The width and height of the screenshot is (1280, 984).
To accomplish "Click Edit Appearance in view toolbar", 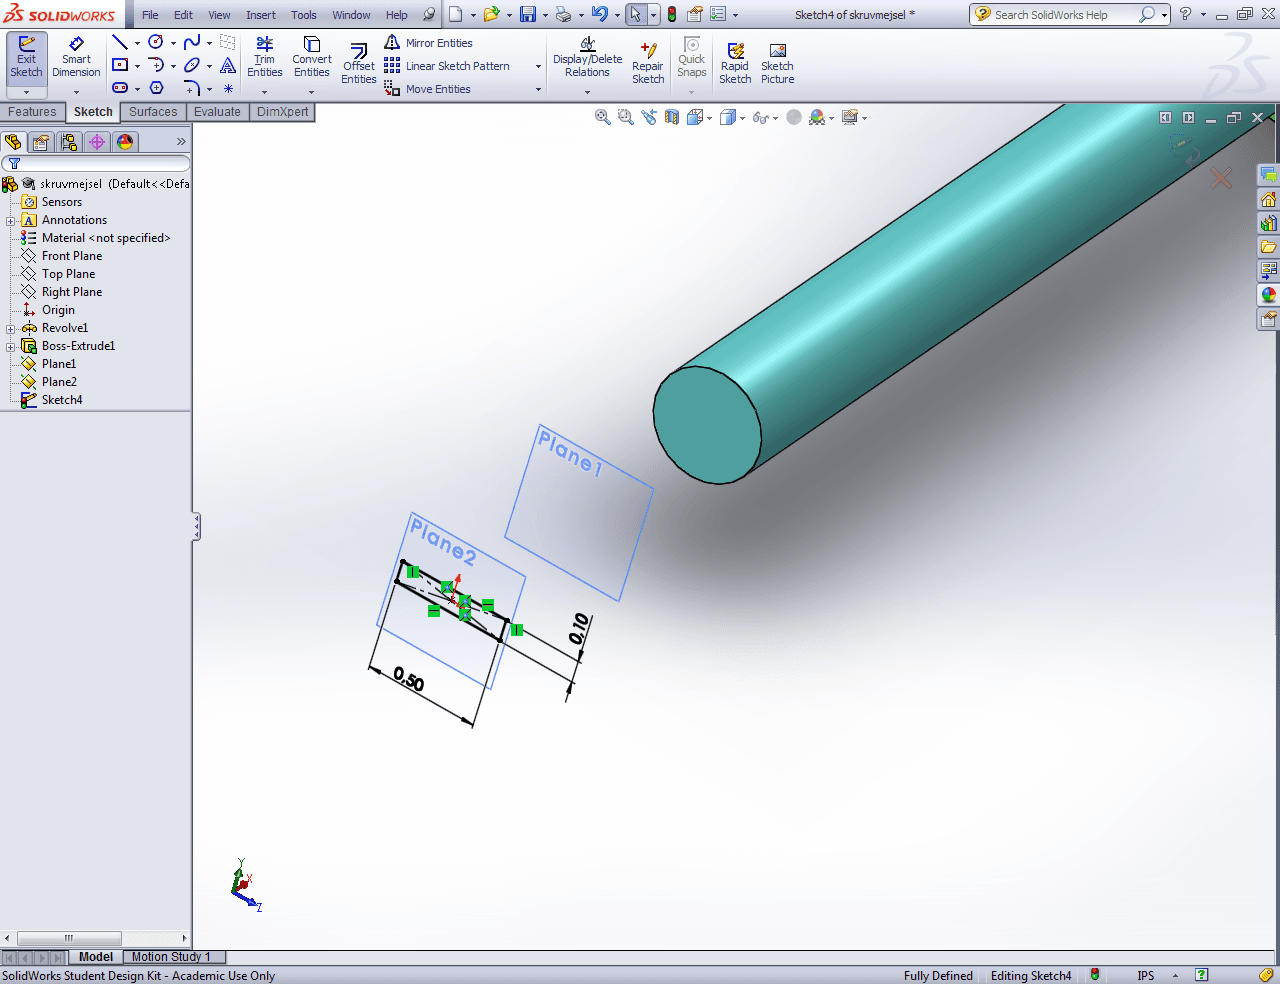I will pos(817,117).
